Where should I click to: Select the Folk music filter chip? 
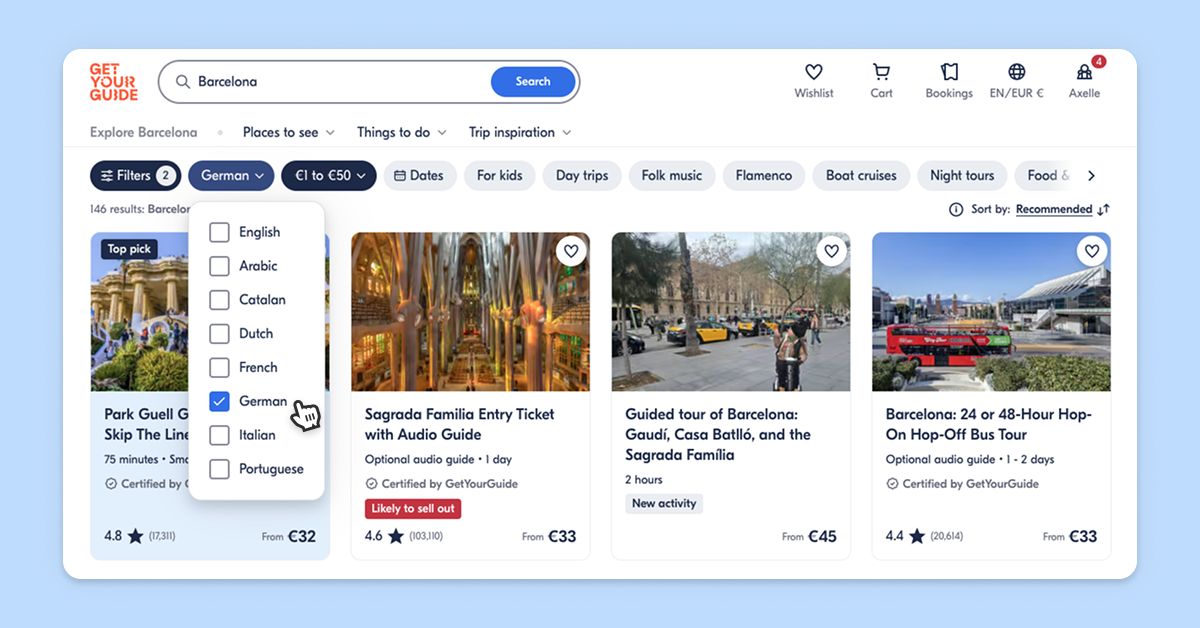coord(672,175)
